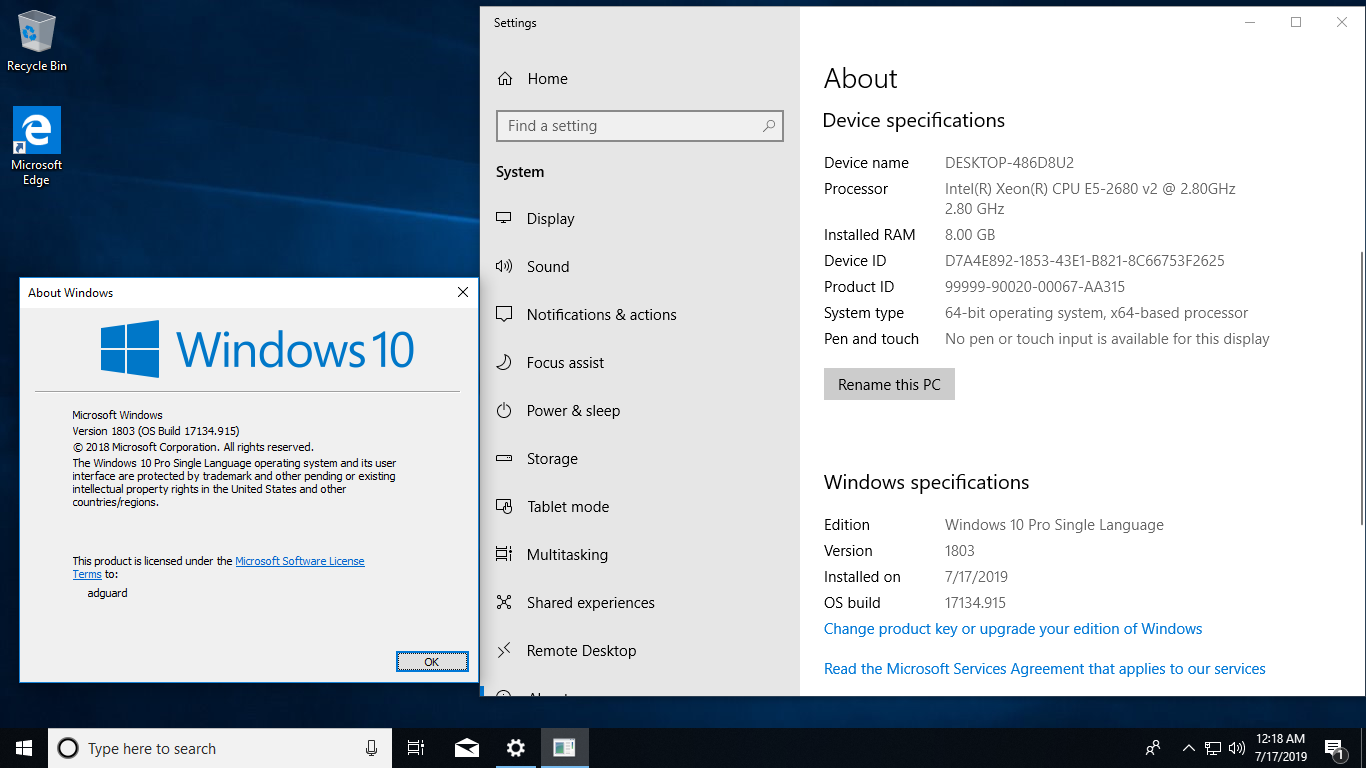
Task: Select the Microsoft Edge desktop shortcut
Action: click(37, 146)
